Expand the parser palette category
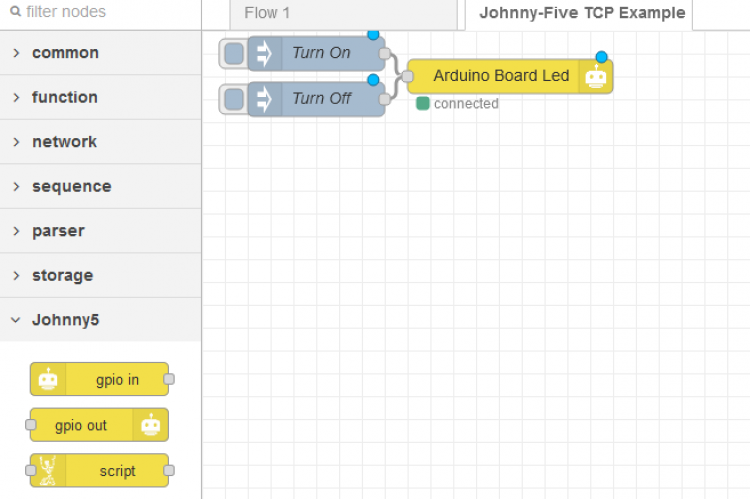Viewport: 750px width, 499px height. coord(100,231)
